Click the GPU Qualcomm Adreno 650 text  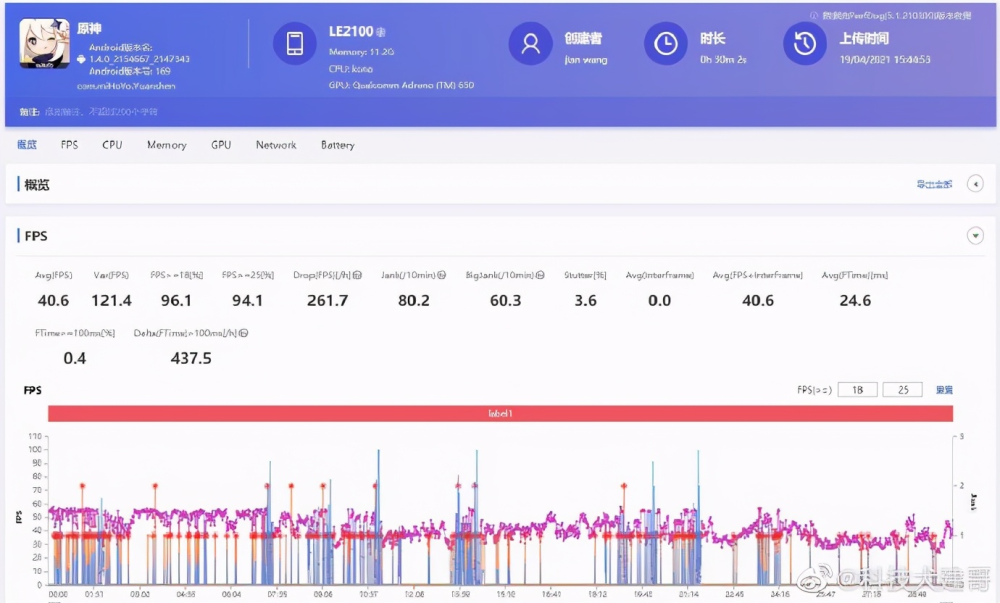(401, 85)
